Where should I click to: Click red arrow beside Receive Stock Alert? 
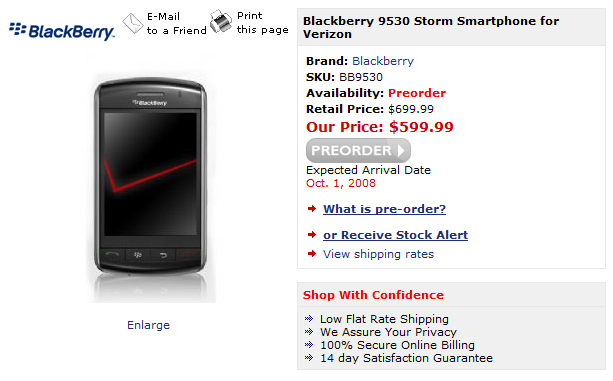click(312, 234)
